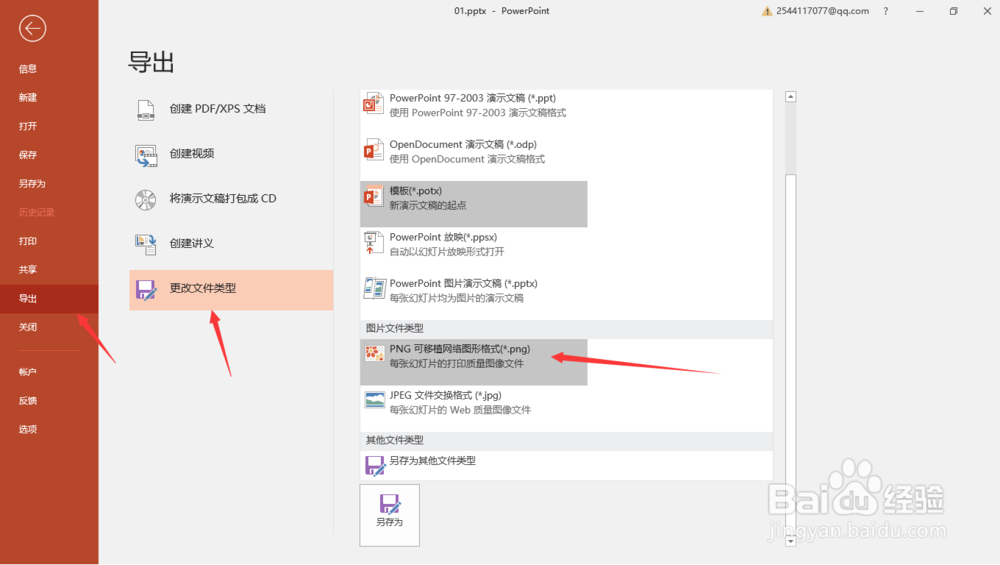Click the Create PDF/XPS document icon
This screenshot has width=1000, height=565.
[x=145, y=110]
